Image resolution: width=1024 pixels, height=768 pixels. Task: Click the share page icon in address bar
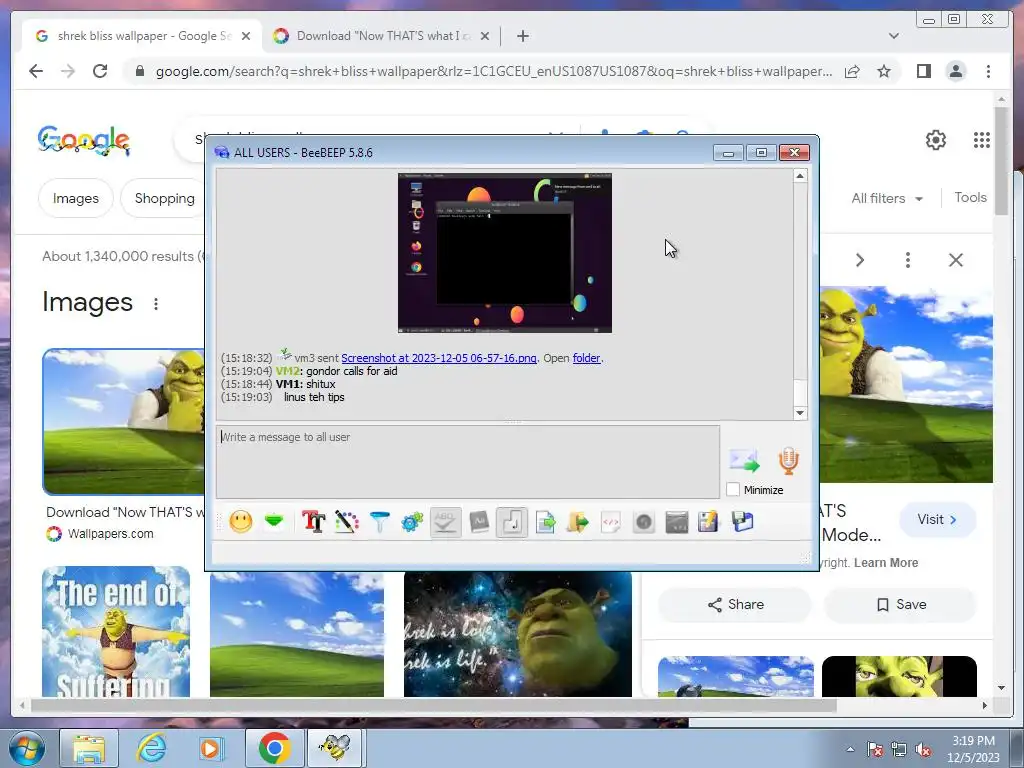coord(852,71)
